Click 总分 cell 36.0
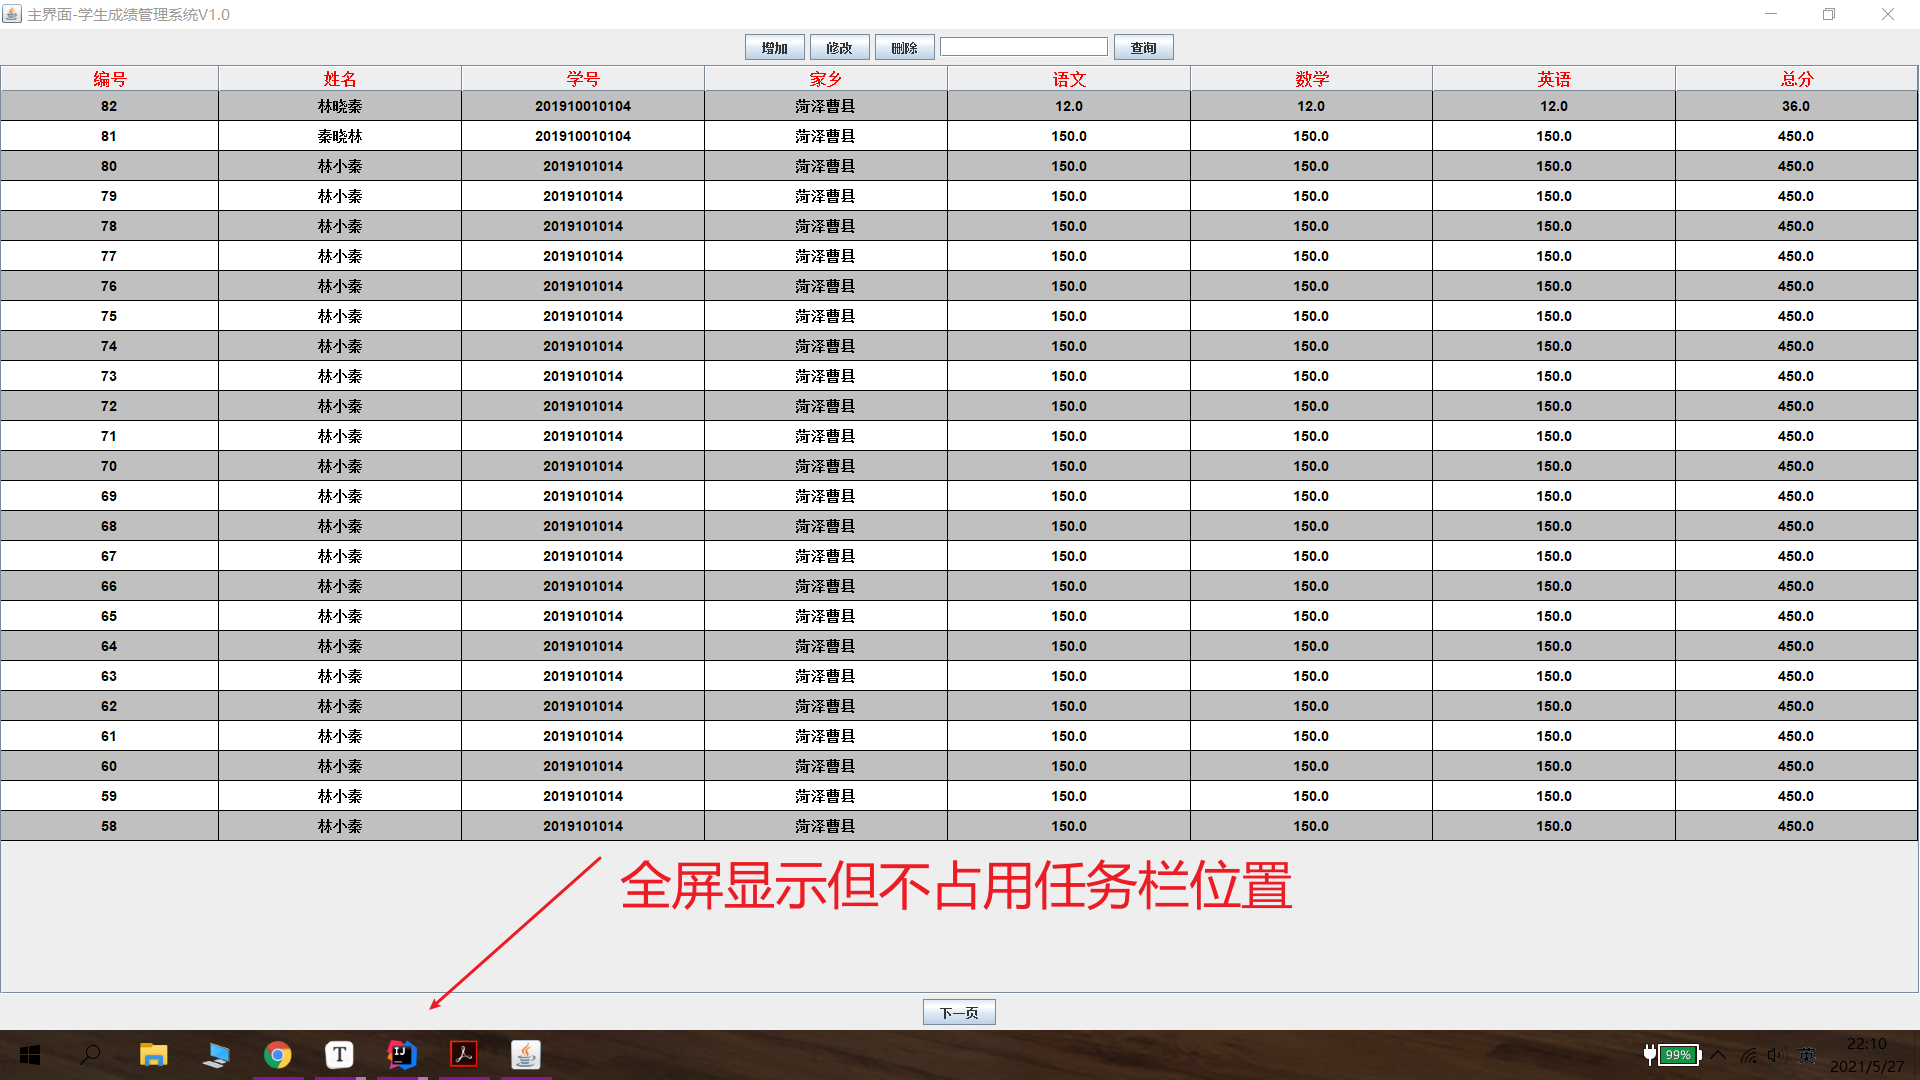This screenshot has height=1080, width=1920. [x=1797, y=106]
